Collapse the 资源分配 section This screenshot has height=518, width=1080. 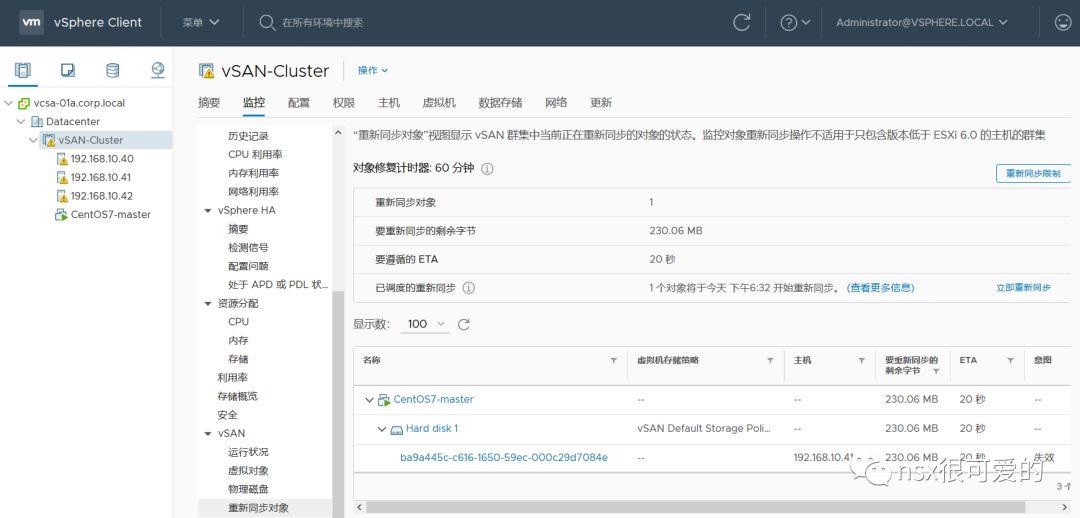click(x=208, y=304)
